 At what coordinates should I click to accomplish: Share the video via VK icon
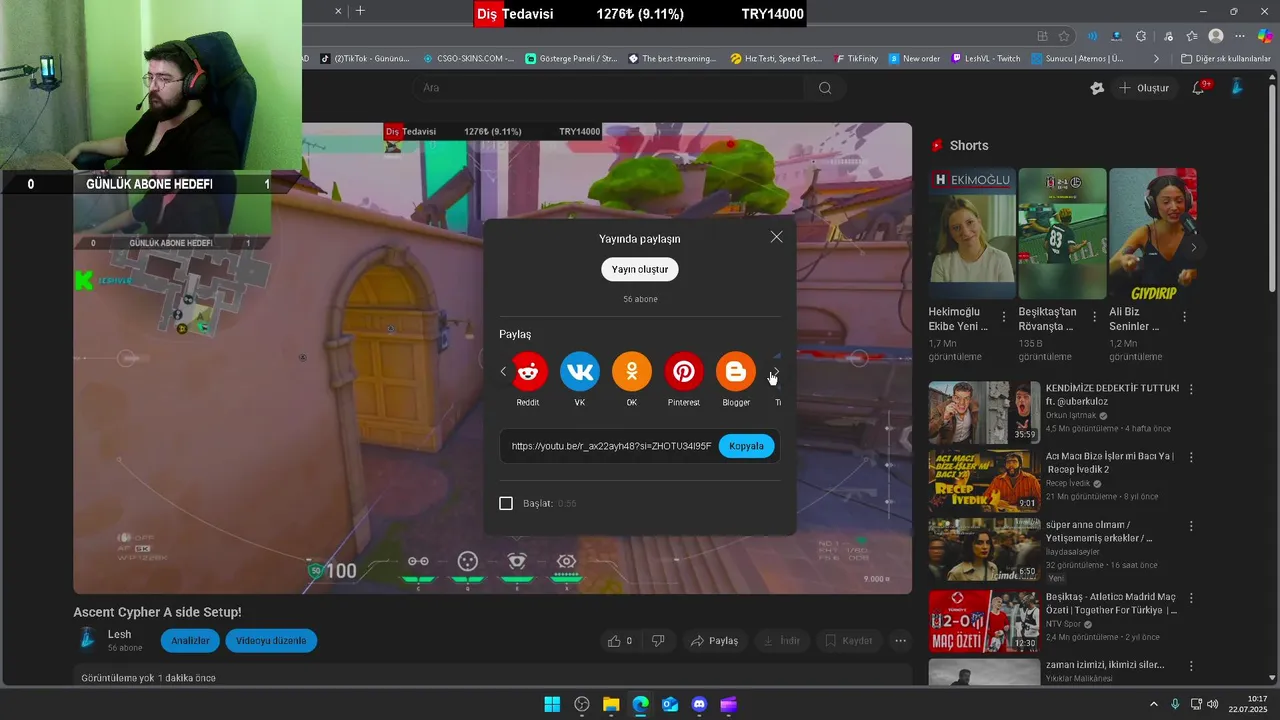tap(580, 372)
